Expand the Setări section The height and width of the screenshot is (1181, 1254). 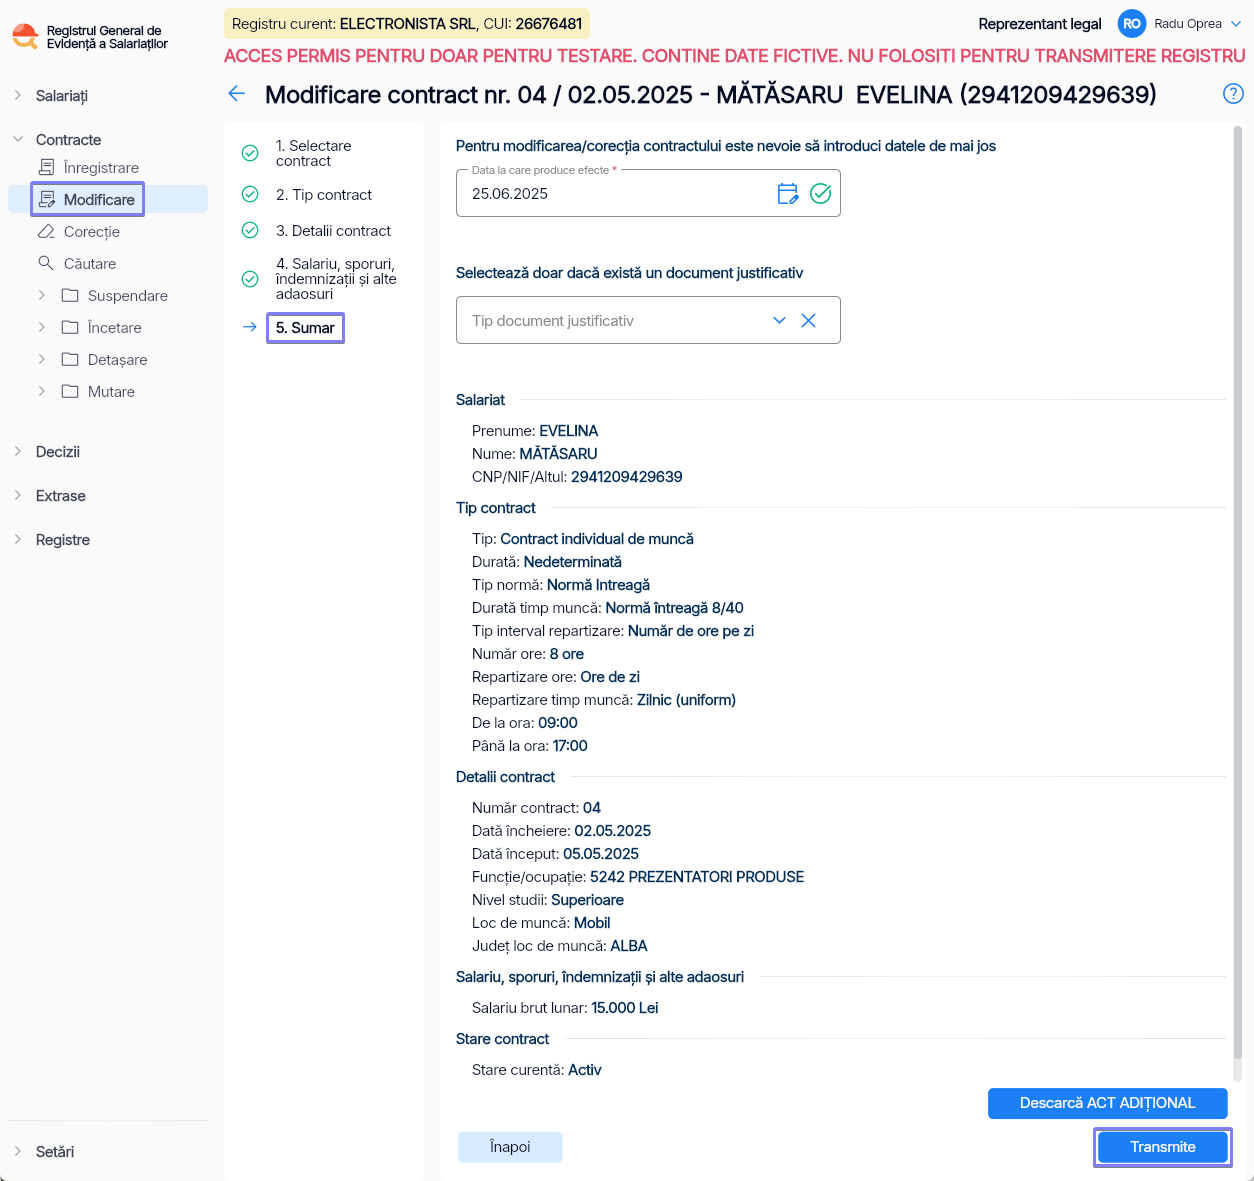[x=18, y=1151]
